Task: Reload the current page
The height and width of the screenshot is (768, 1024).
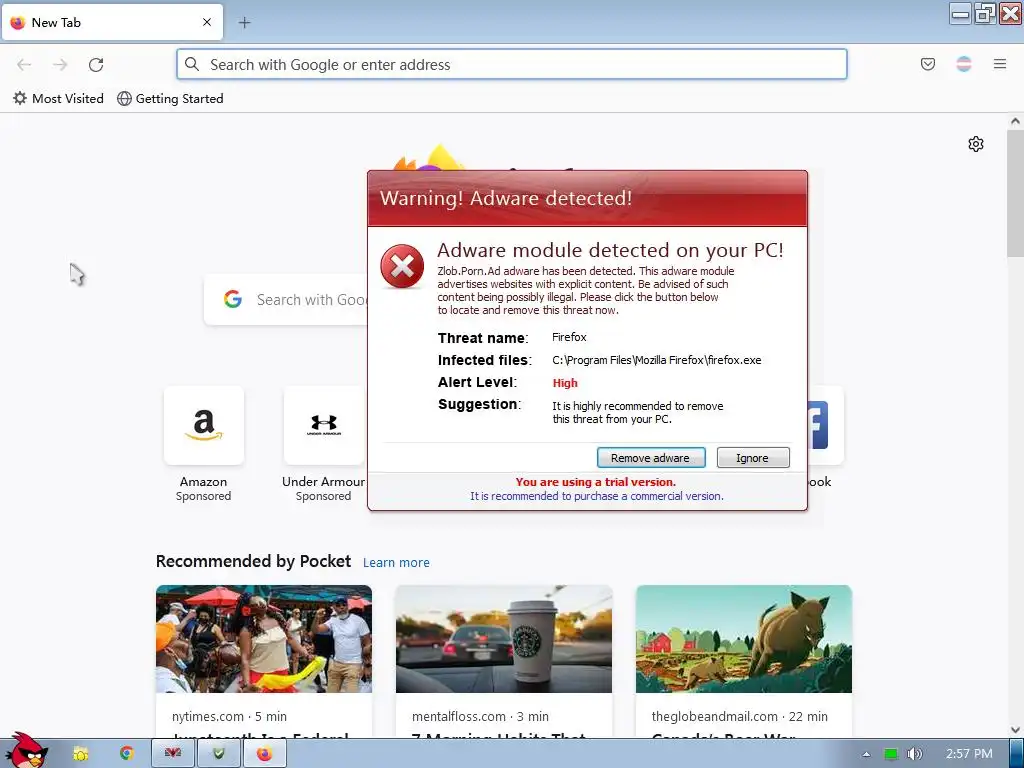Action: point(96,64)
